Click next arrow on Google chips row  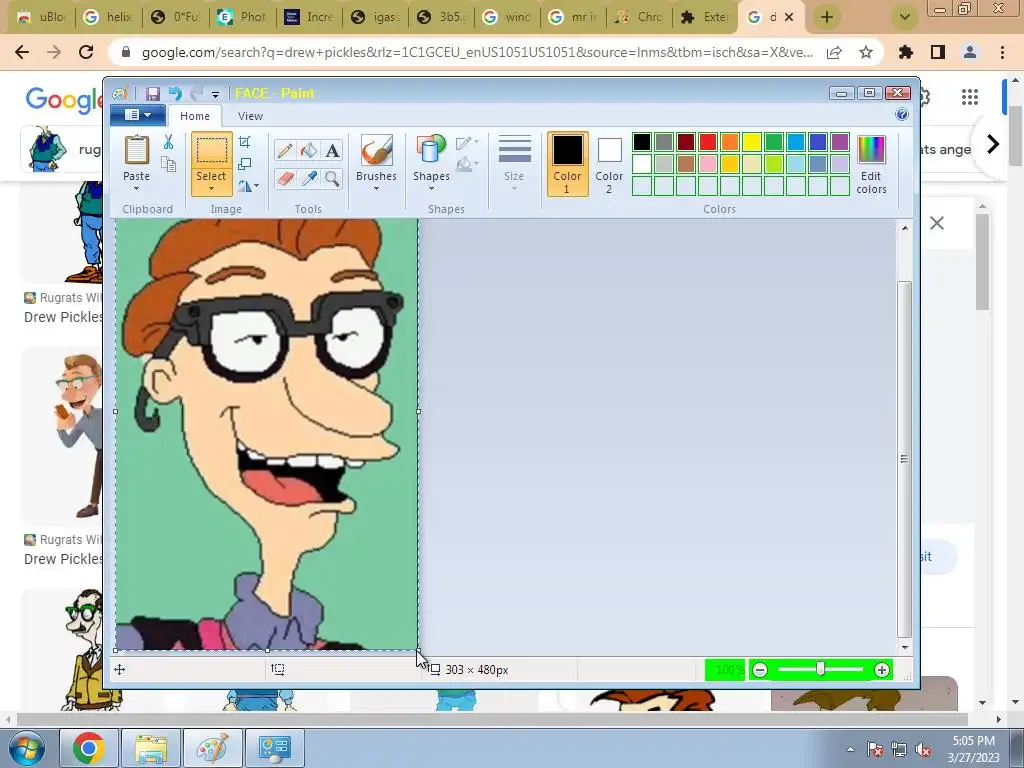(993, 144)
